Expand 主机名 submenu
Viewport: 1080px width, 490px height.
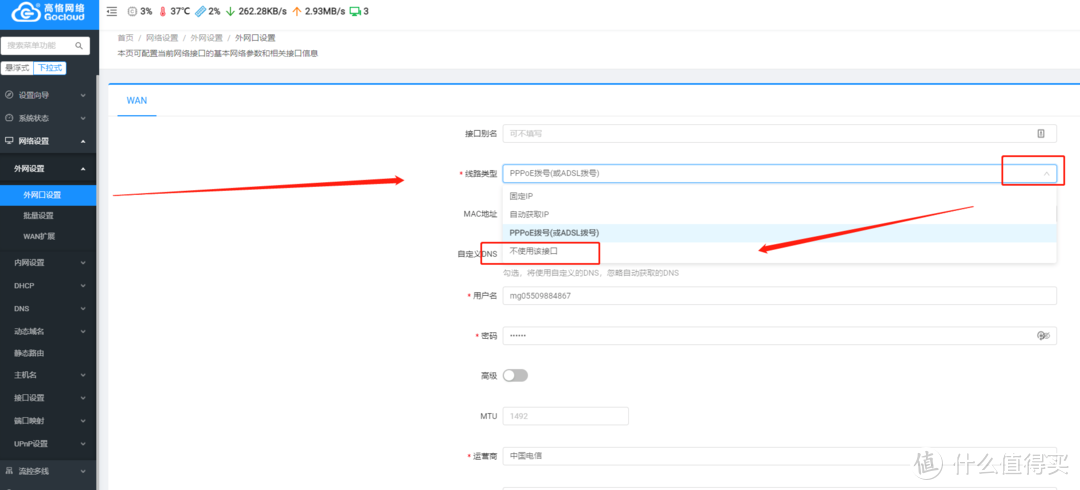49,376
